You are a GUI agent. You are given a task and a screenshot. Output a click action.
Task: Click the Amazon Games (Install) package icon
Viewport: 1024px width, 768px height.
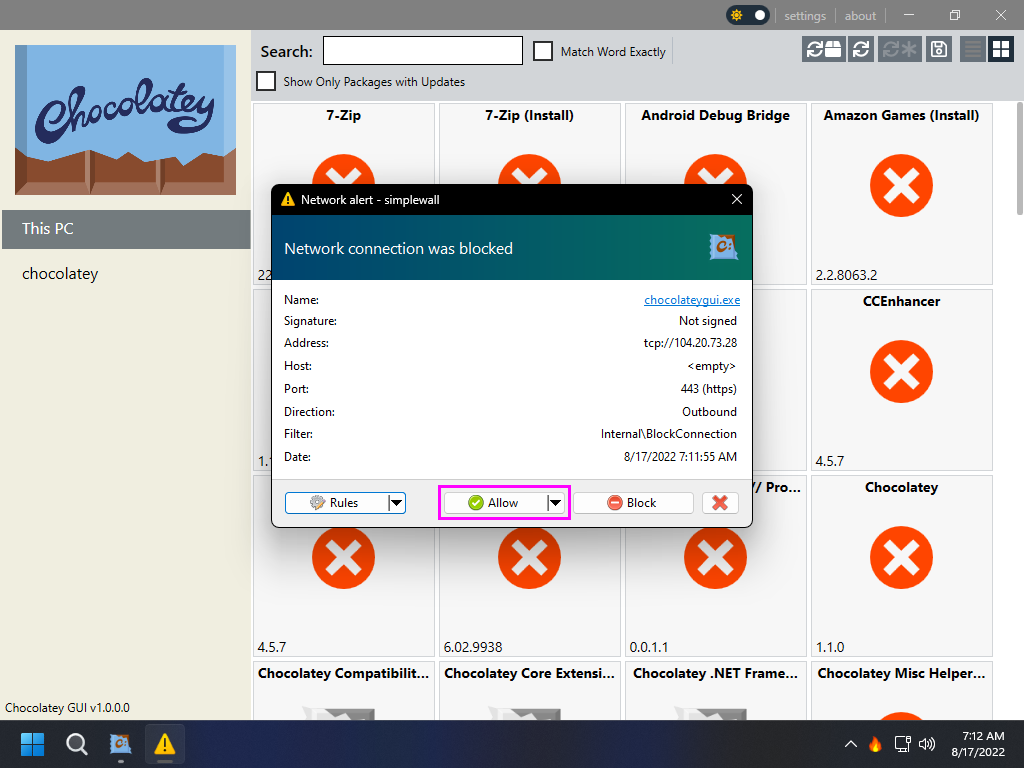tap(901, 185)
